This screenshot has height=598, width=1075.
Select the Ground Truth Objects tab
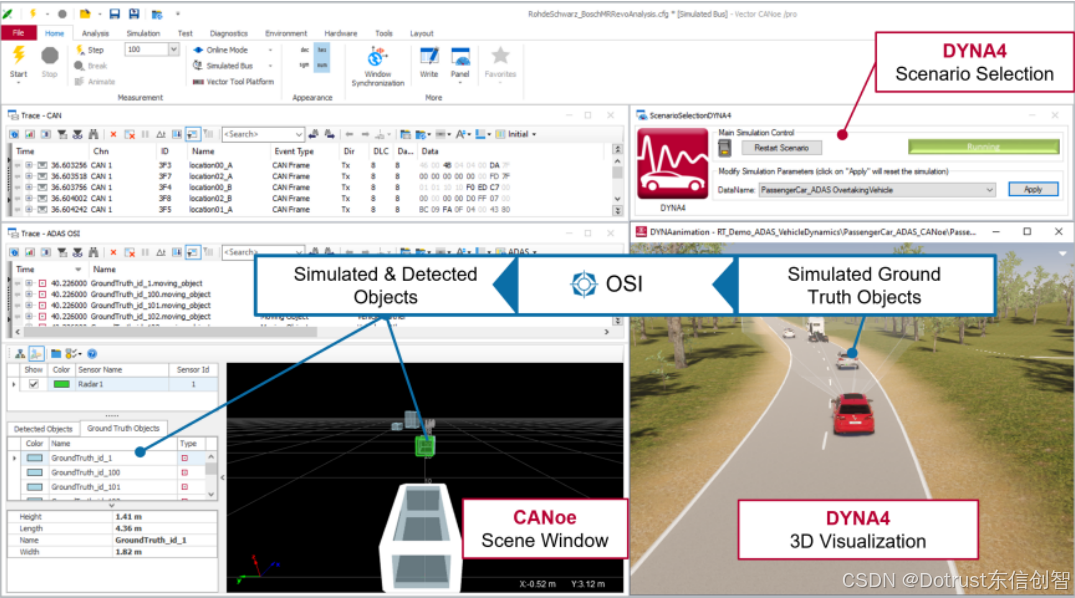[123, 428]
